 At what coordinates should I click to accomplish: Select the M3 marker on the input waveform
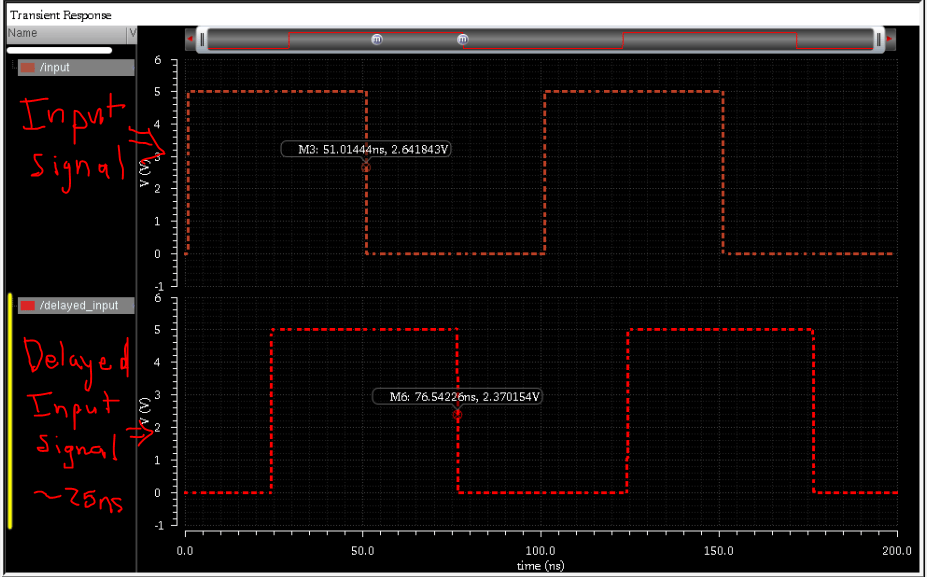coord(365,167)
